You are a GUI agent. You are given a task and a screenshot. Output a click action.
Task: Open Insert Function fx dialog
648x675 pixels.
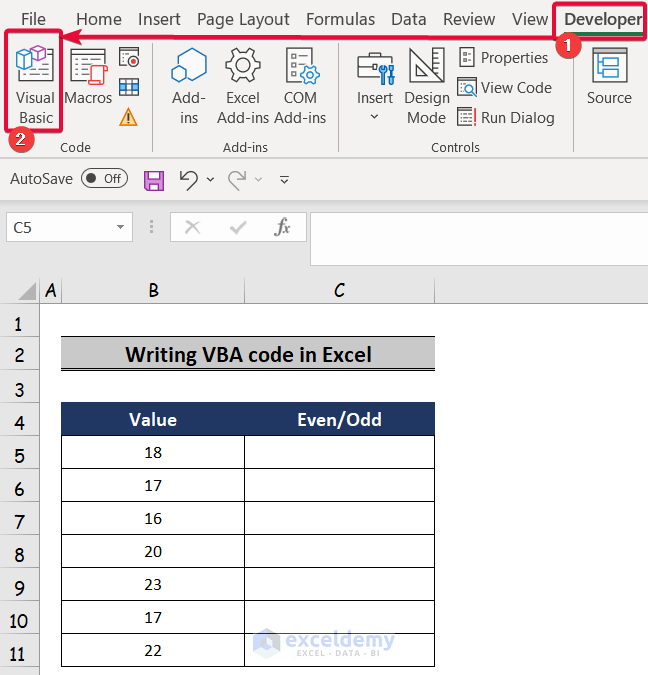(x=282, y=227)
